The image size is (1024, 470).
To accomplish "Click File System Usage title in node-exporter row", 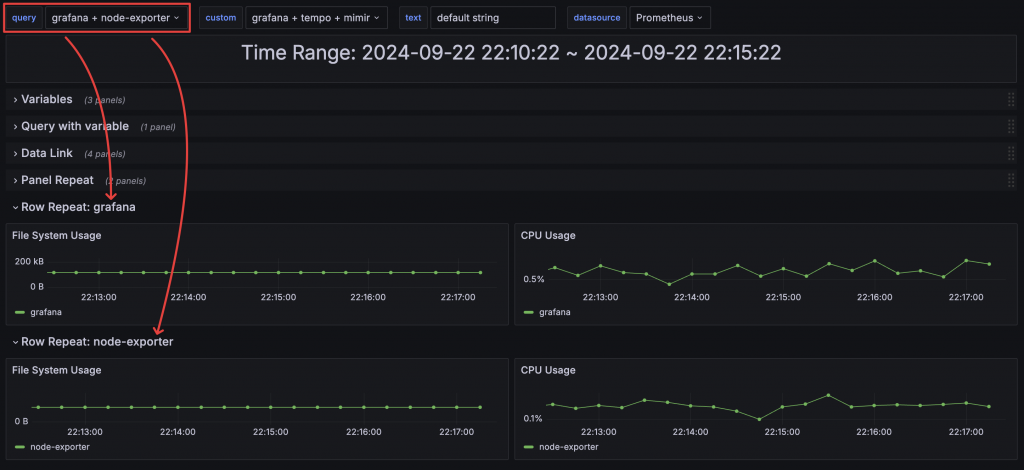I will tap(57, 370).
